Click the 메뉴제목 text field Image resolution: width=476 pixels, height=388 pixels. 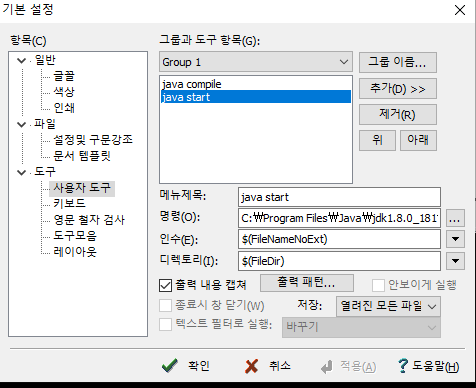click(x=339, y=197)
